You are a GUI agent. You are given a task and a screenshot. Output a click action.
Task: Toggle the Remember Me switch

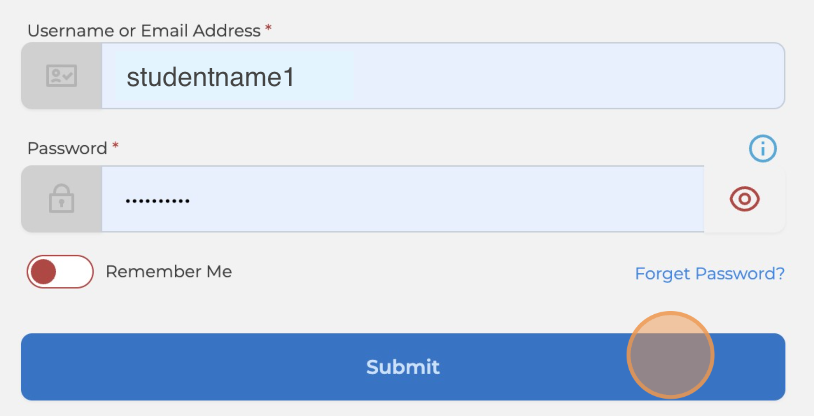pyautogui.click(x=60, y=271)
